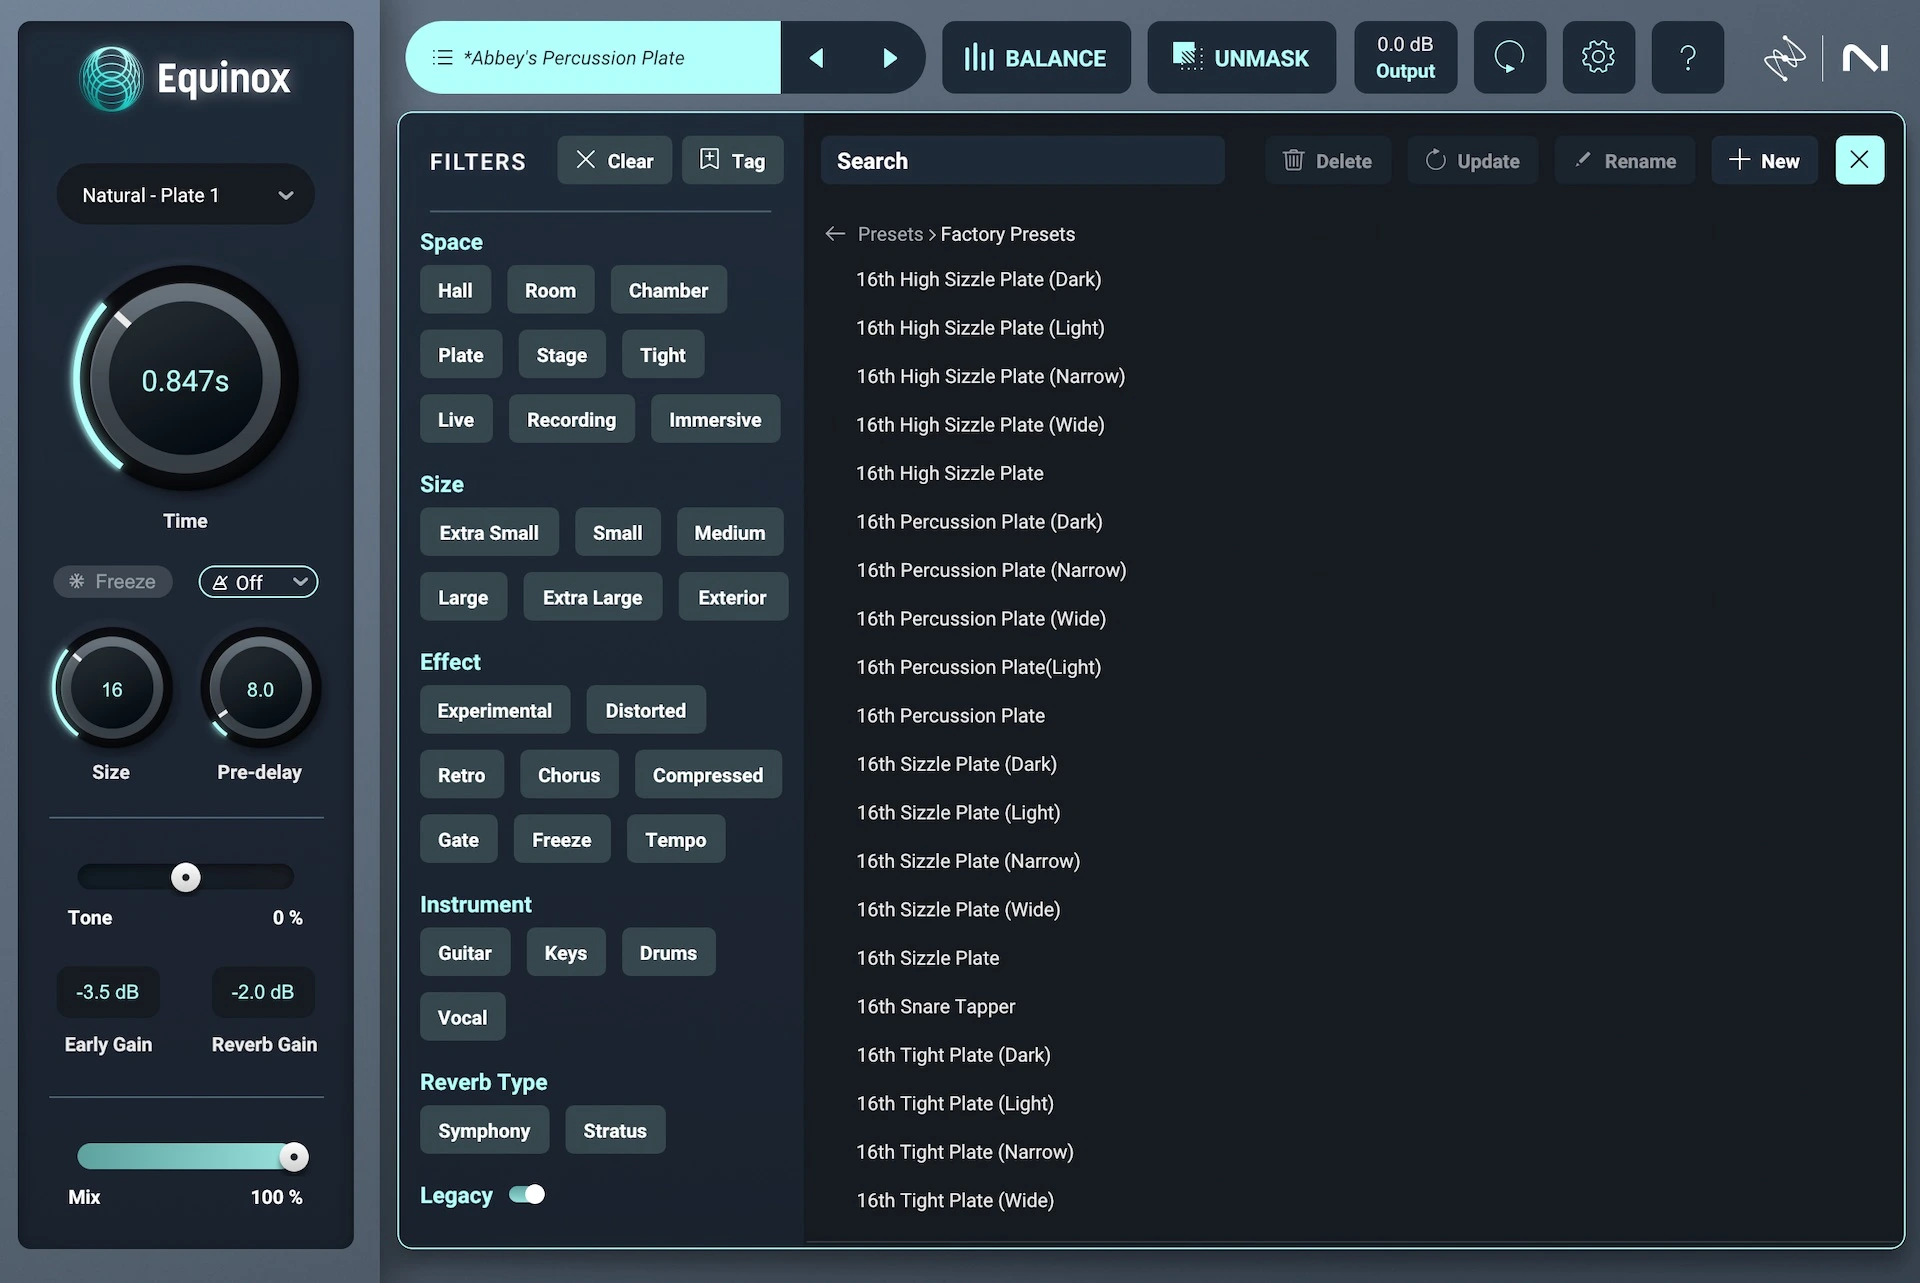1920x1283 pixels.
Task: Open help with the question mark icon
Action: coord(1687,58)
